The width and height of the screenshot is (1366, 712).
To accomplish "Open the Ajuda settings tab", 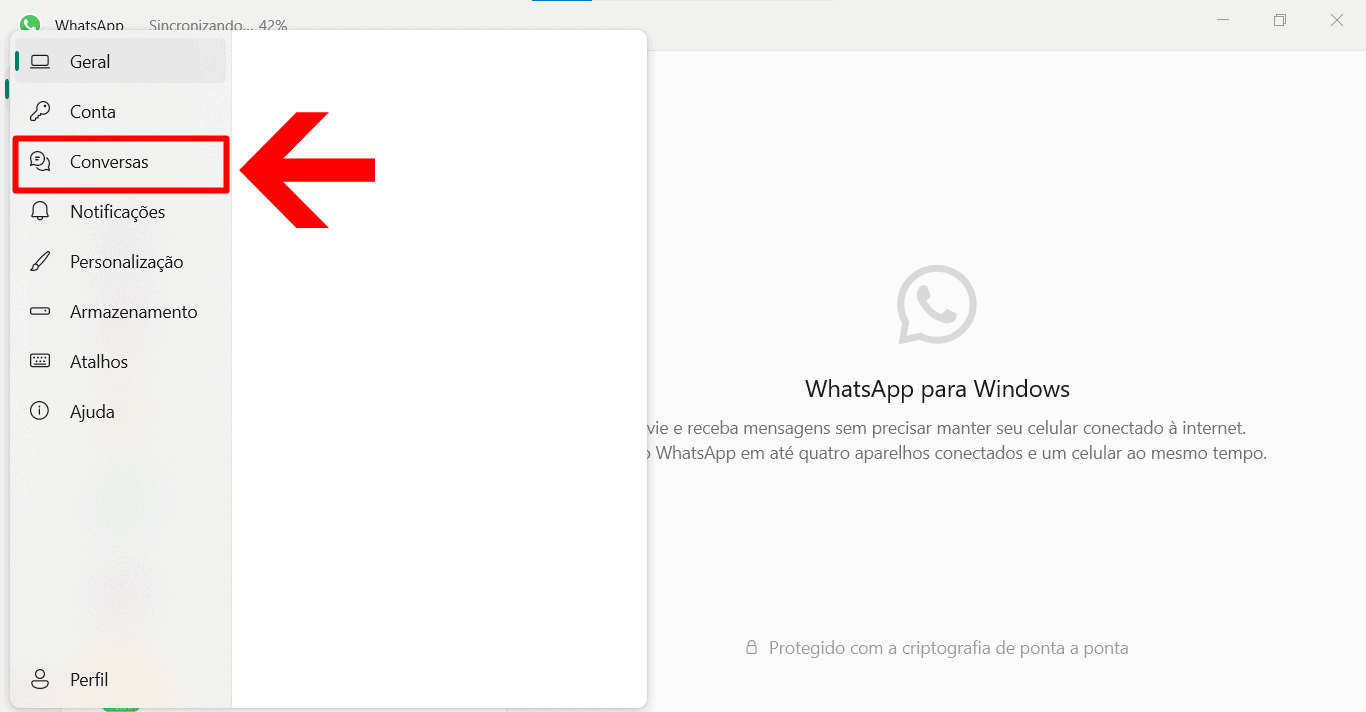I will (120, 412).
